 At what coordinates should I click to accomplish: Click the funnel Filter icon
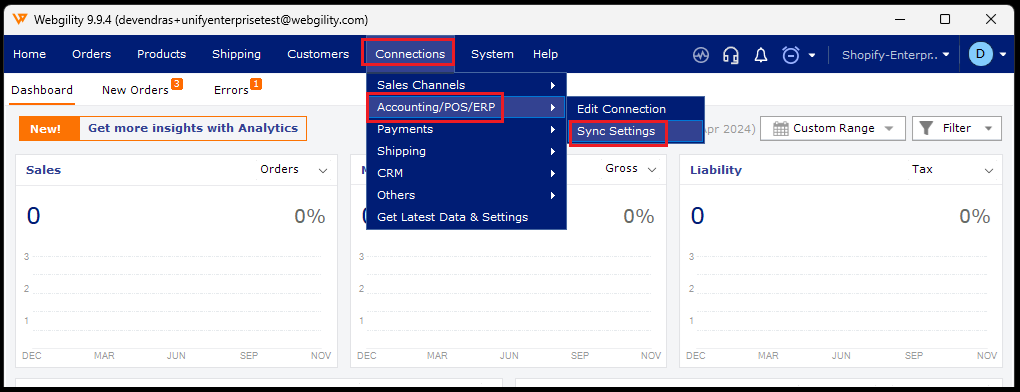928,129
